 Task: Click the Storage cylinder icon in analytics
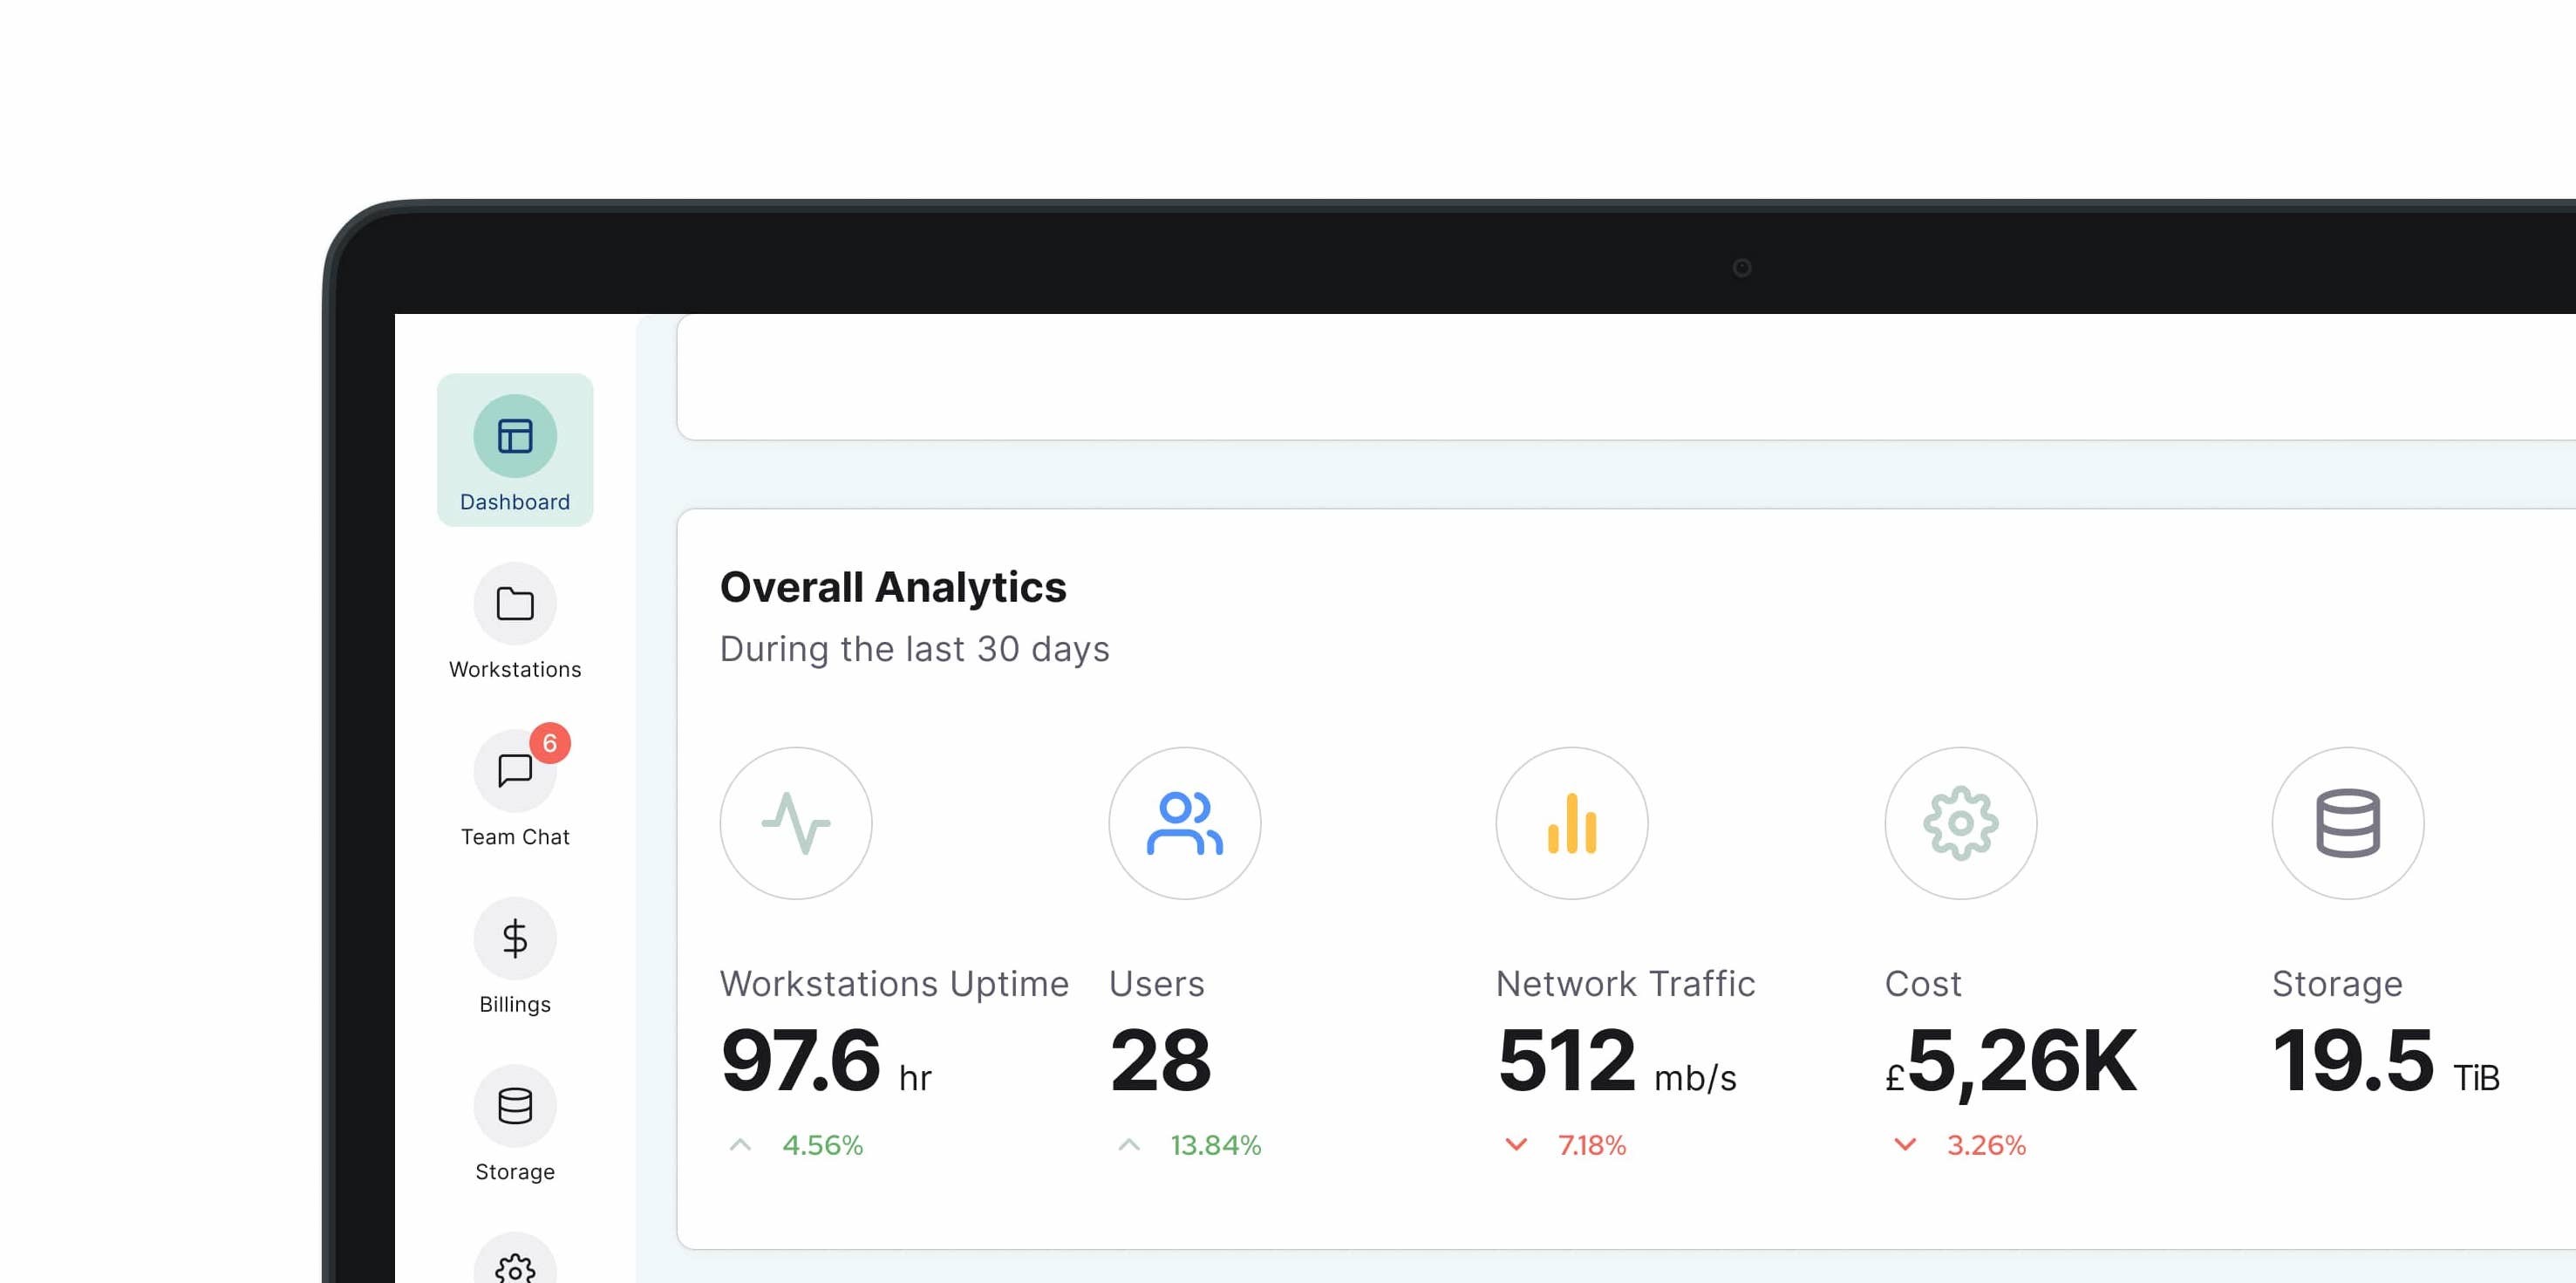pyautogui.click(x=2348, y=823)
